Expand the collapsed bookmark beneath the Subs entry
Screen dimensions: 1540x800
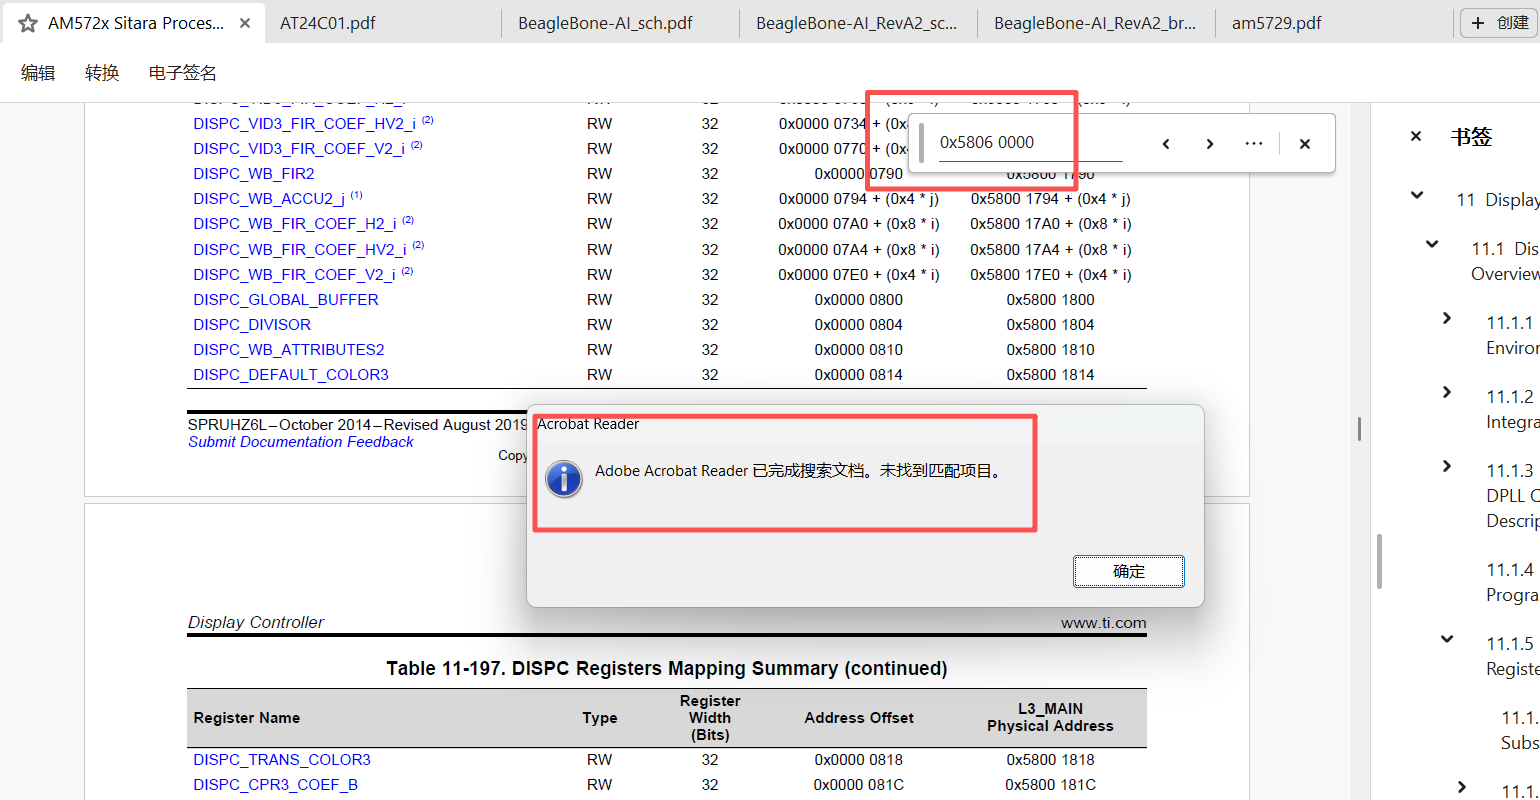point(1462,787)
